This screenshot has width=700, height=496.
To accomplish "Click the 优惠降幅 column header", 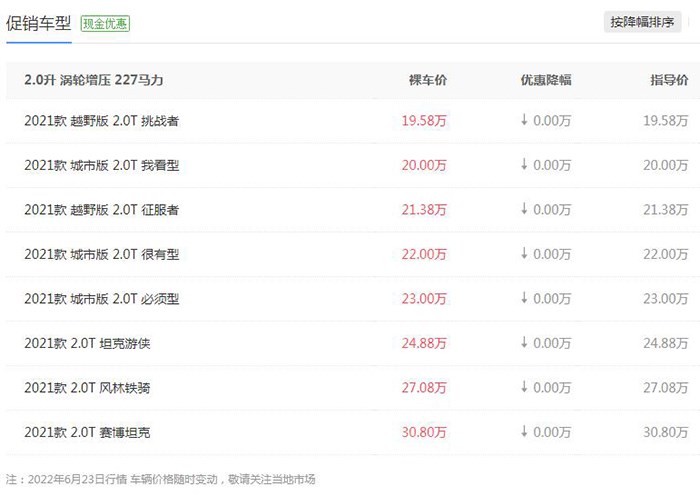I will coord(546,80).
